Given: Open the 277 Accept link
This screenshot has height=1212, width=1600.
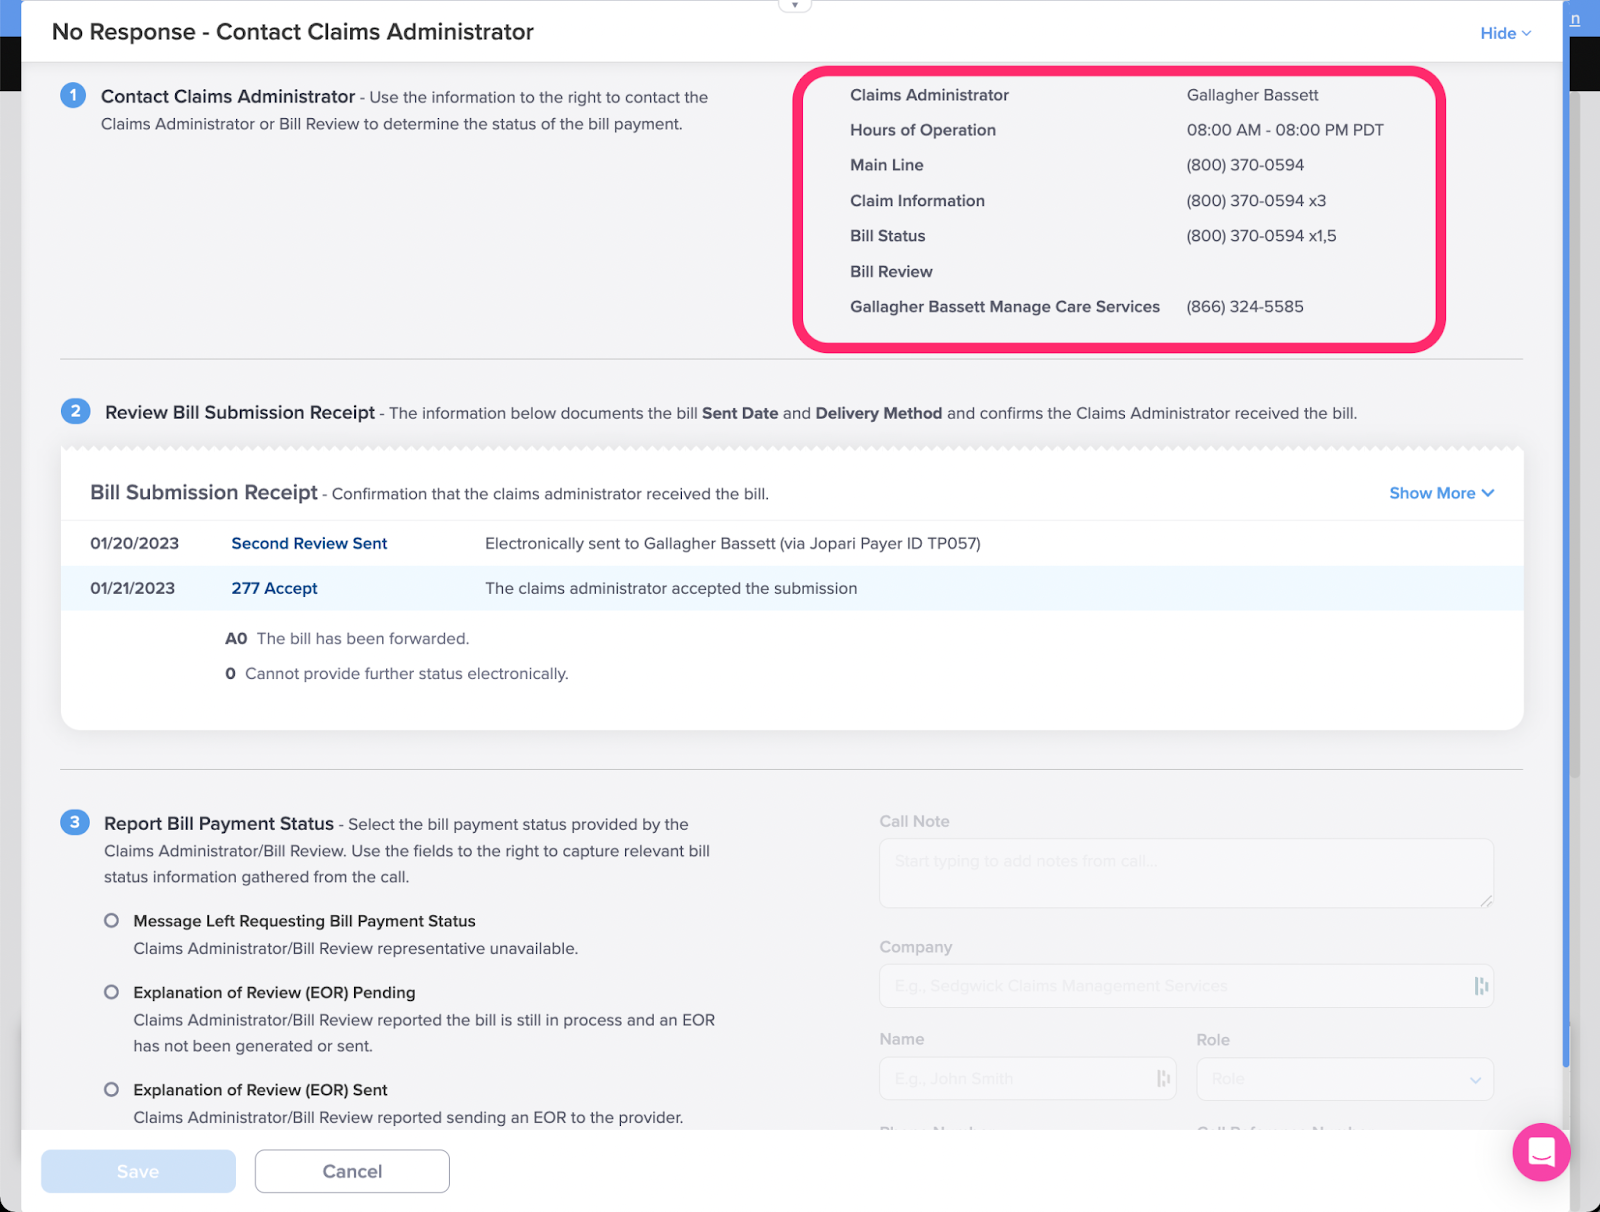Looking at the screenshot, I should coord(274,588).
